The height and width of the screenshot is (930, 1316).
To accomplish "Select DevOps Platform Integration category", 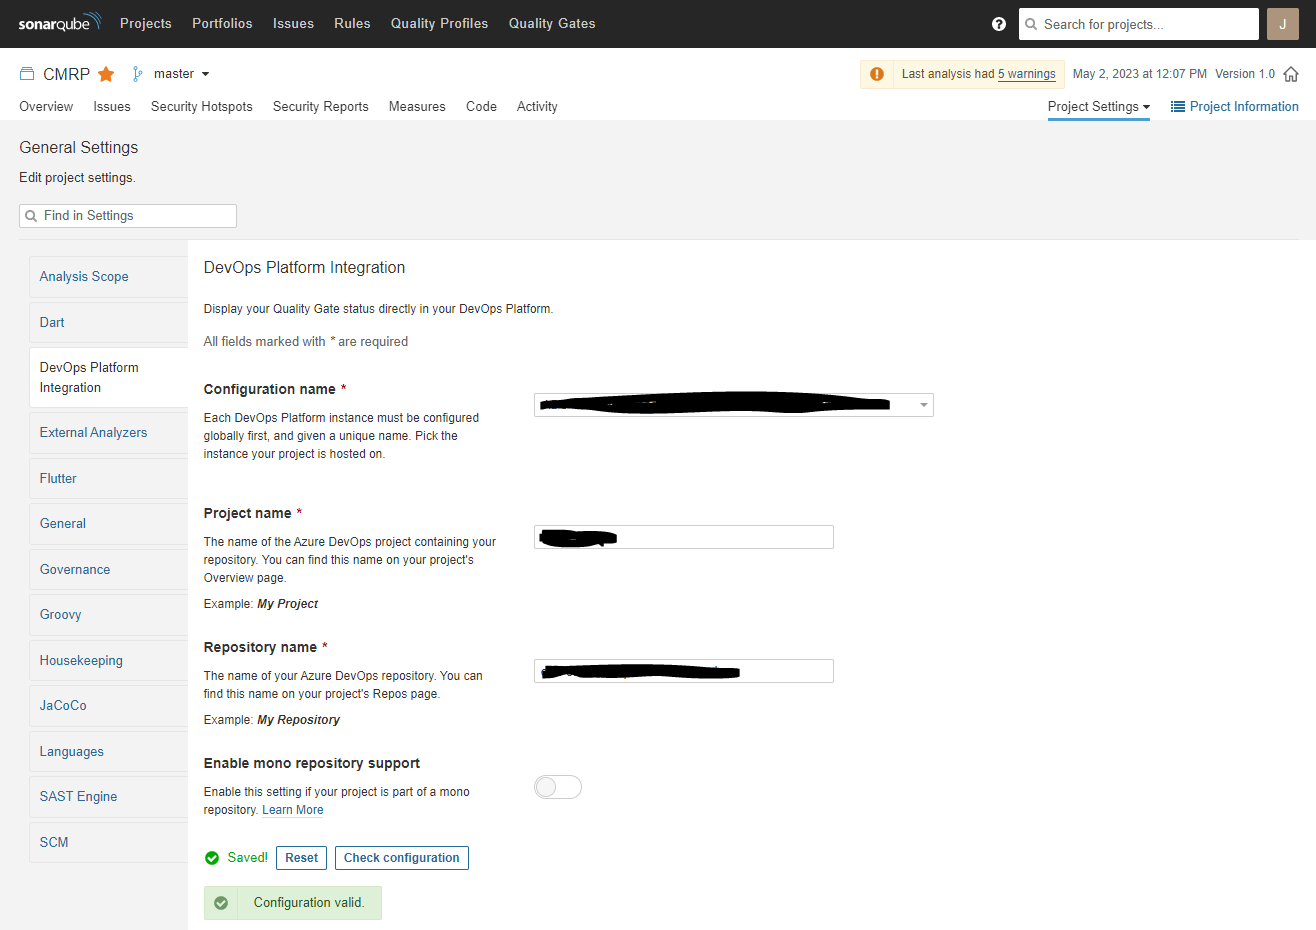I will pyautogui.click(x=108, y=377).
